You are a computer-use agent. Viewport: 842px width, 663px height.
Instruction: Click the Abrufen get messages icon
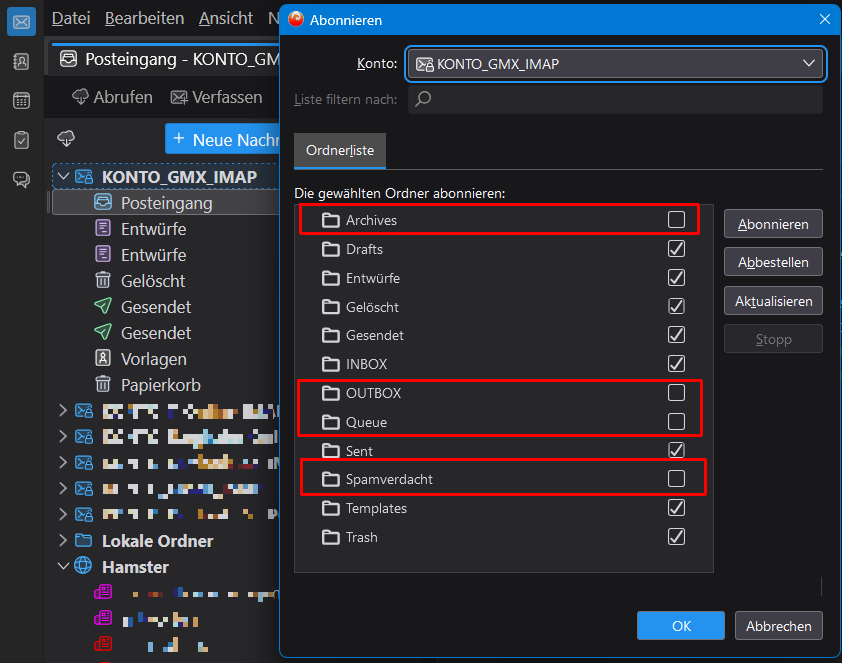(81, 97)
